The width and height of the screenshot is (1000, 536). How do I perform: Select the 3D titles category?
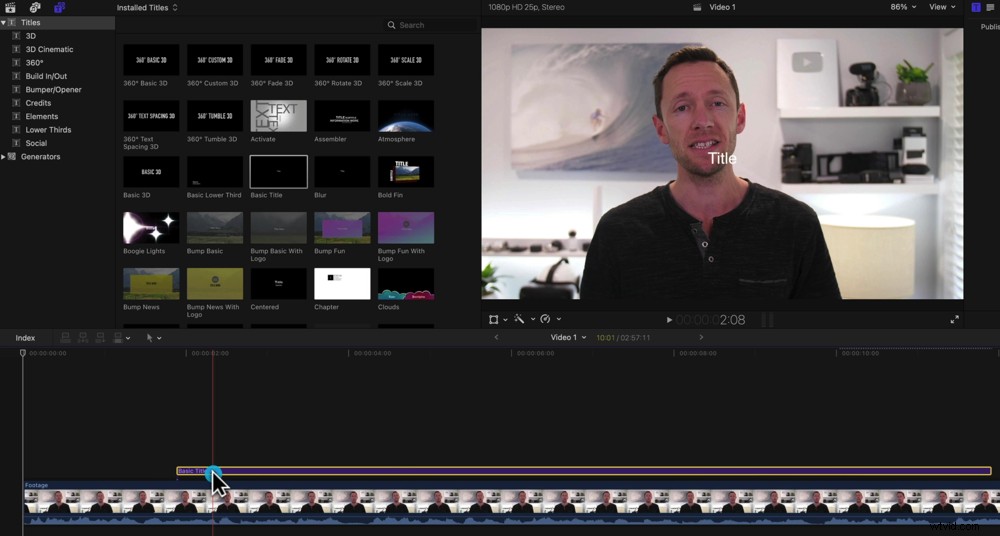31,36
